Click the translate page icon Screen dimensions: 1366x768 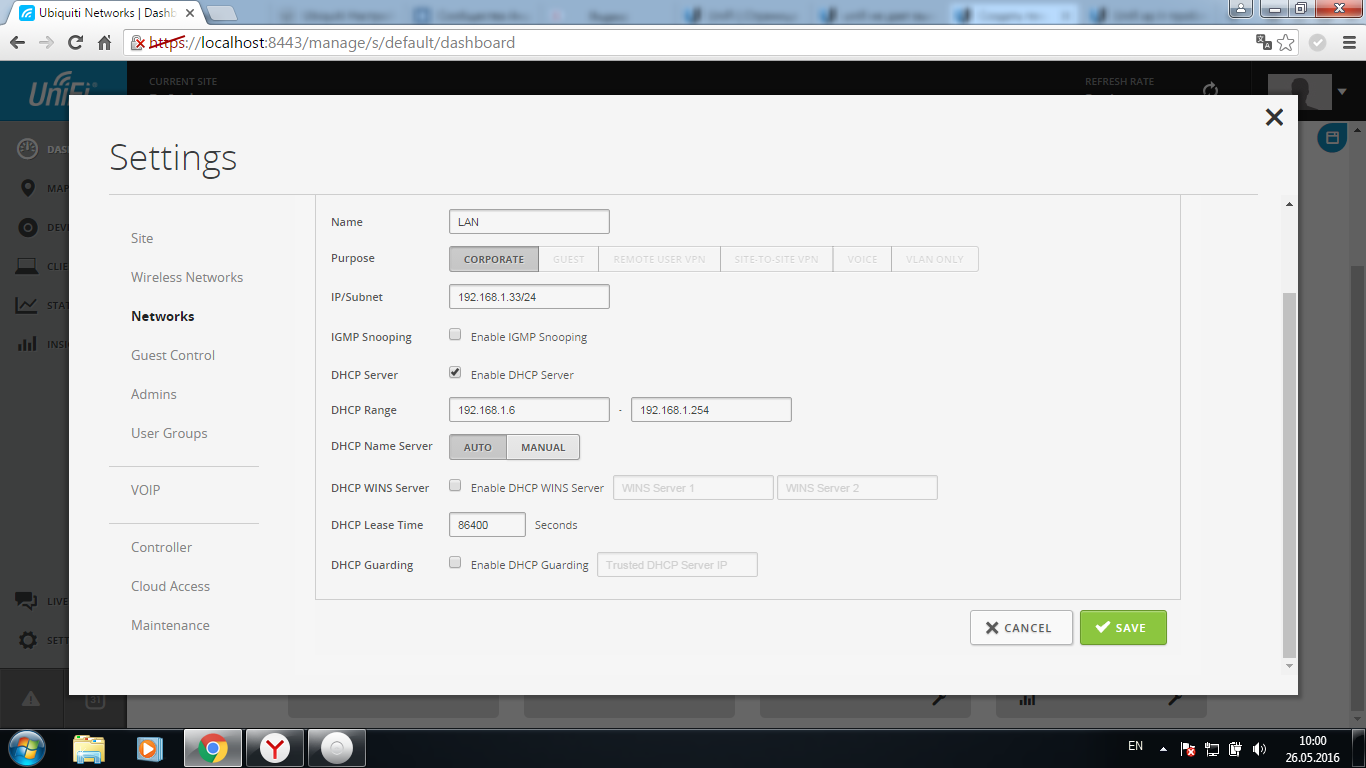coord(1263,43)
